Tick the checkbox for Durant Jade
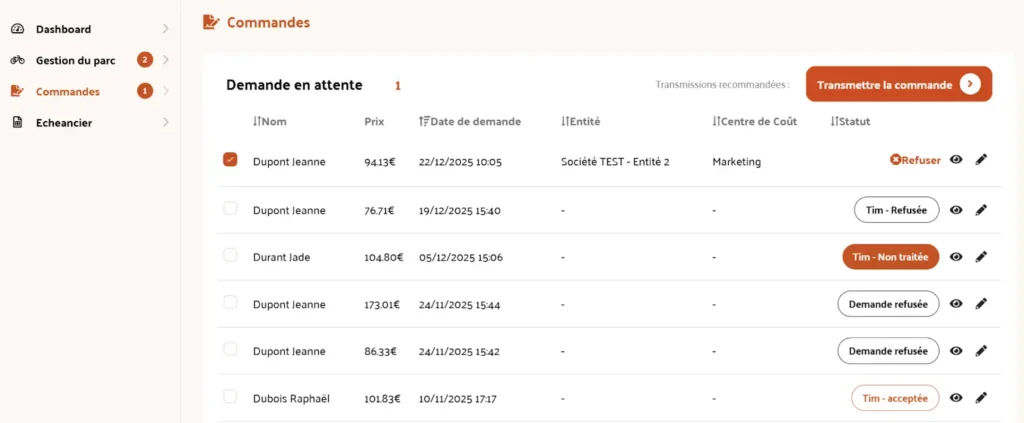The width and height of the screenshot is (1024, 423). point(230,255)
